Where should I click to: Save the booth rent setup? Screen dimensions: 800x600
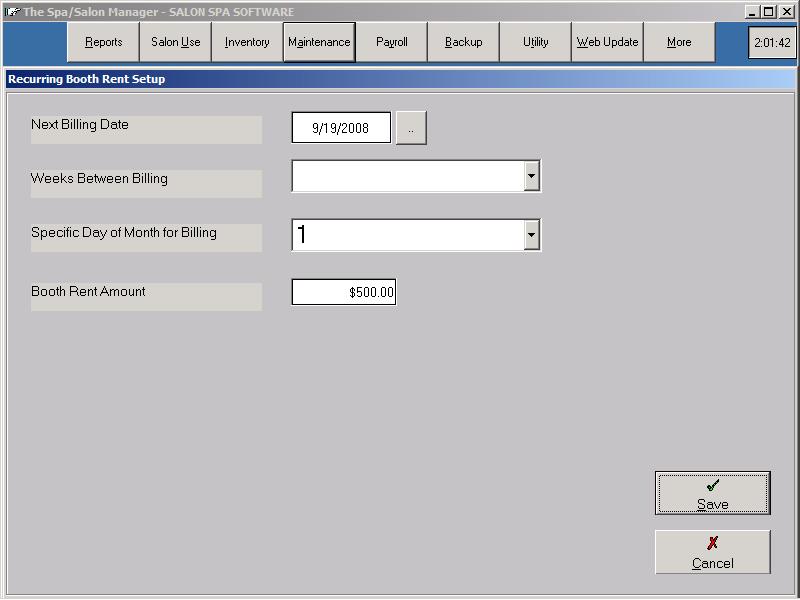tap(712, 493)
